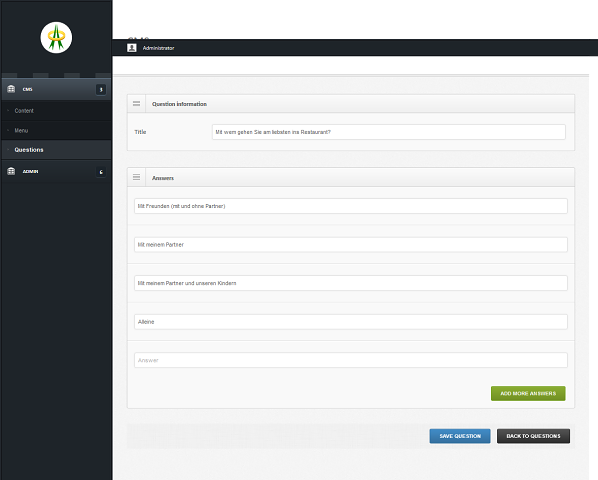Click the Add More Answers button
This screenshot has height=480, width=598.
click(528, 393)
